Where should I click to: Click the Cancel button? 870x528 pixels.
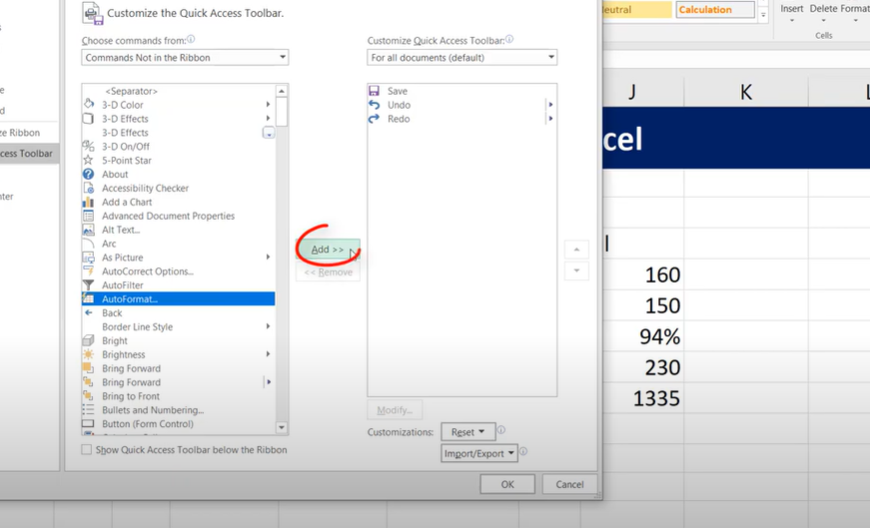[x=570, y=484]
